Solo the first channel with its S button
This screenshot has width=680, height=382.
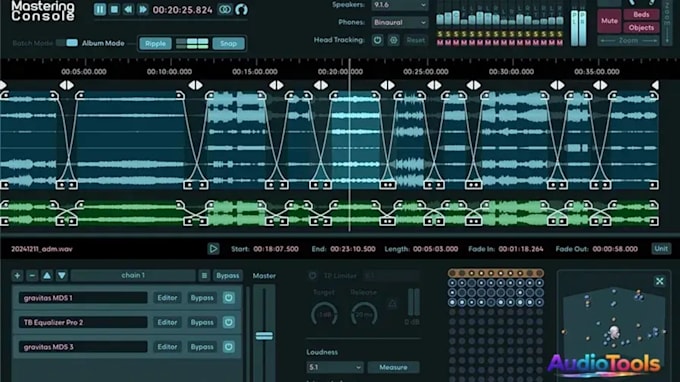click(x=440, y=34)
